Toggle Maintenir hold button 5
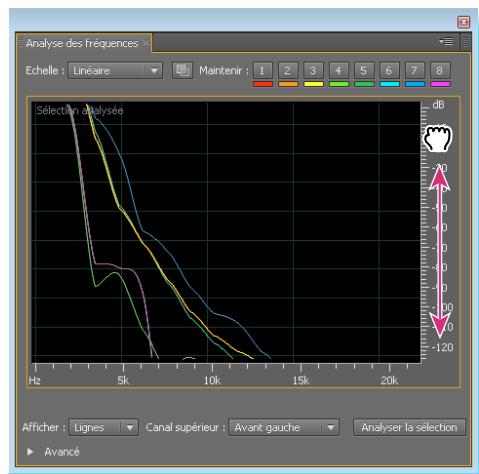 point(364,70)
